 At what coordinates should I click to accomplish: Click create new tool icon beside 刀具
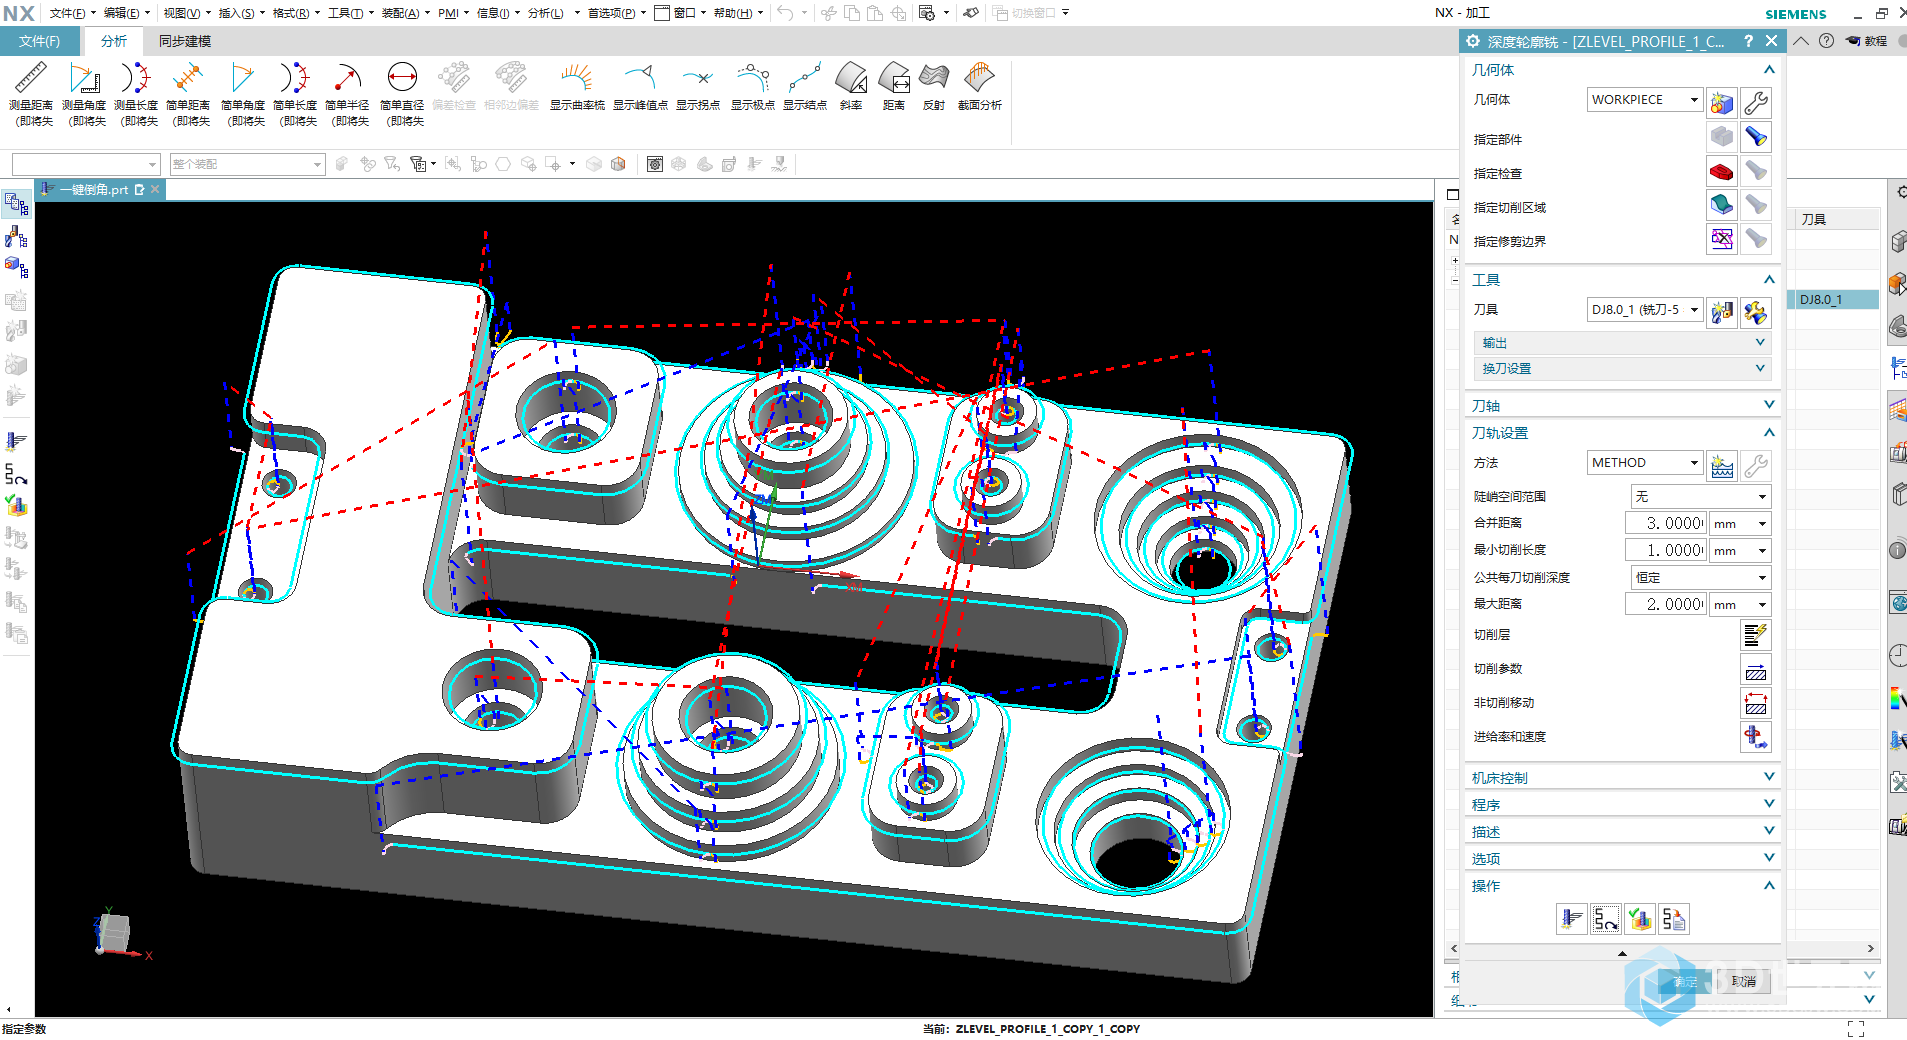point(1722,313)
